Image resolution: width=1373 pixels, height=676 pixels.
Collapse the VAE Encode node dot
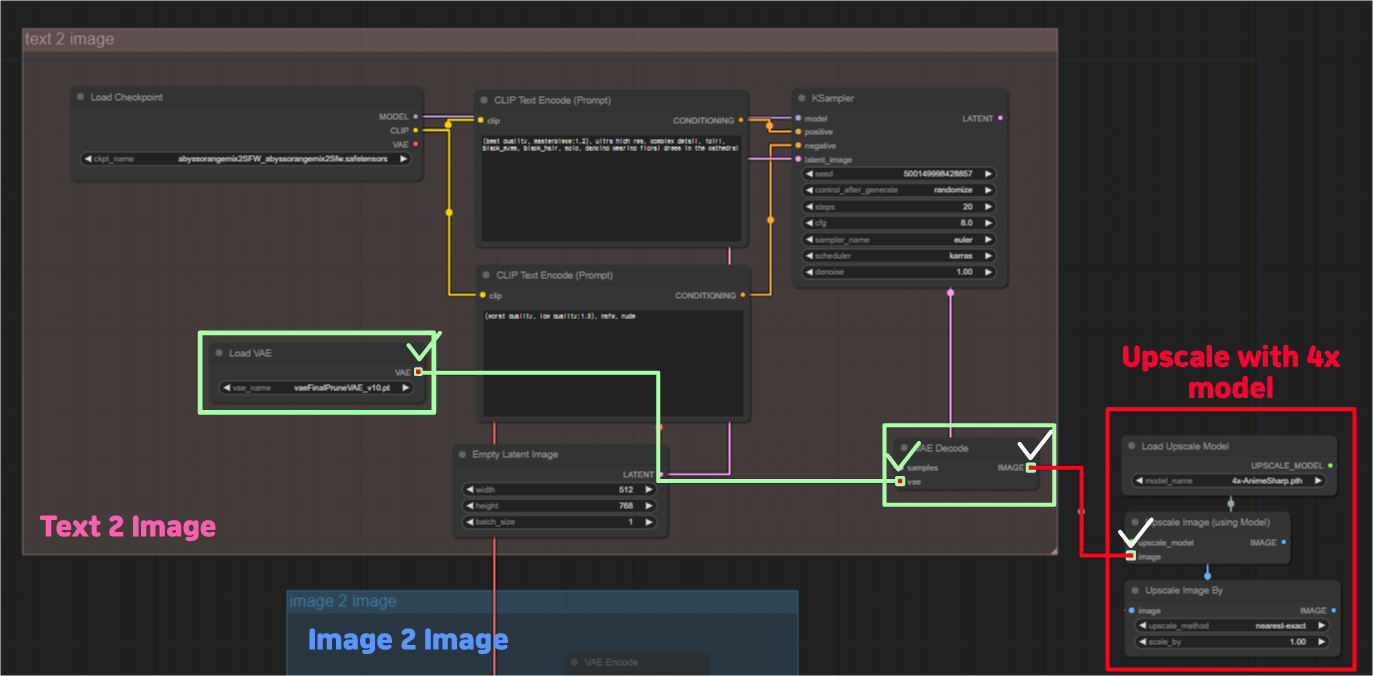pyautogui.click(x=574, y=662)
